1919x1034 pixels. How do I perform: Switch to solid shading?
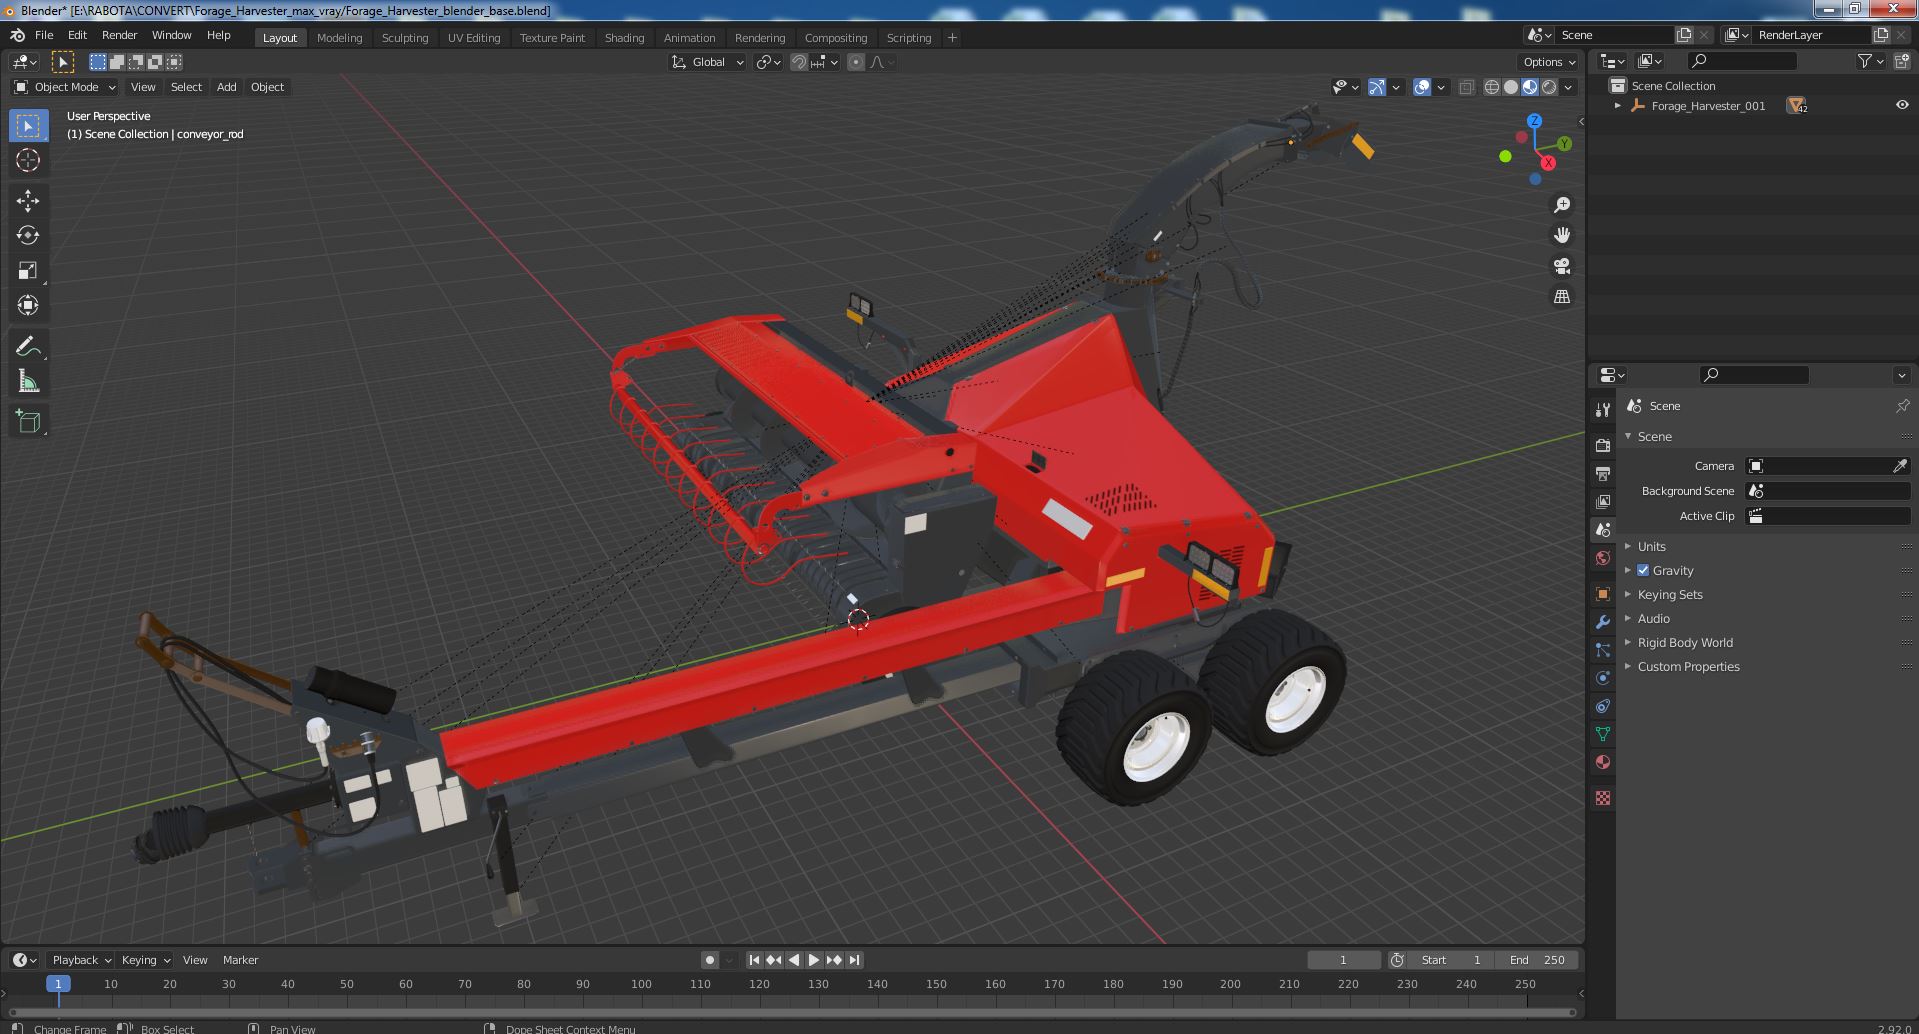1511,87
